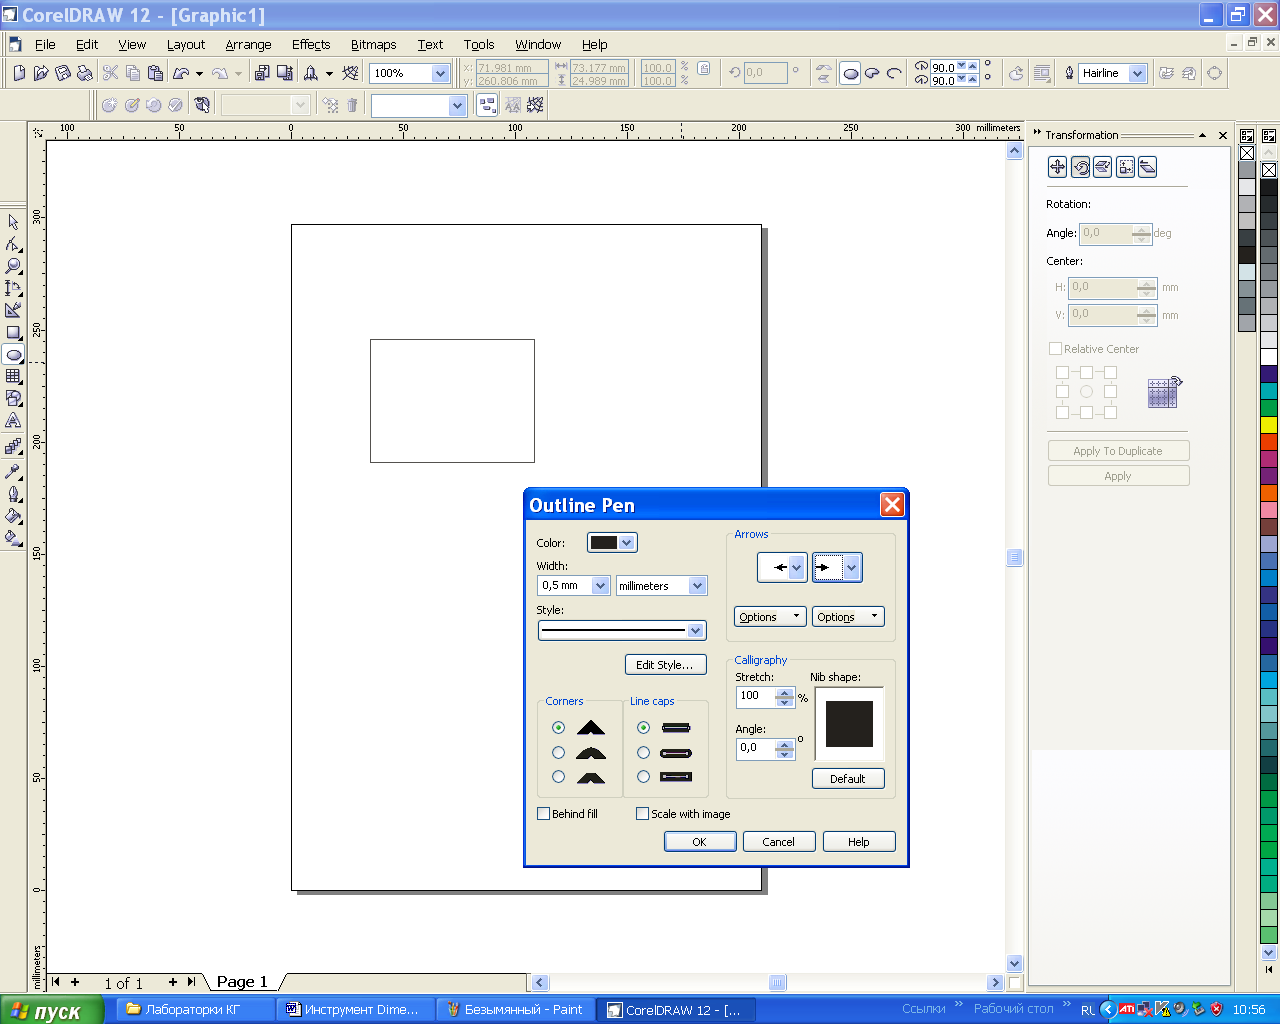Open the Bitmaps menu
The image size is (1280, 1024).
[x=373, y=44]
